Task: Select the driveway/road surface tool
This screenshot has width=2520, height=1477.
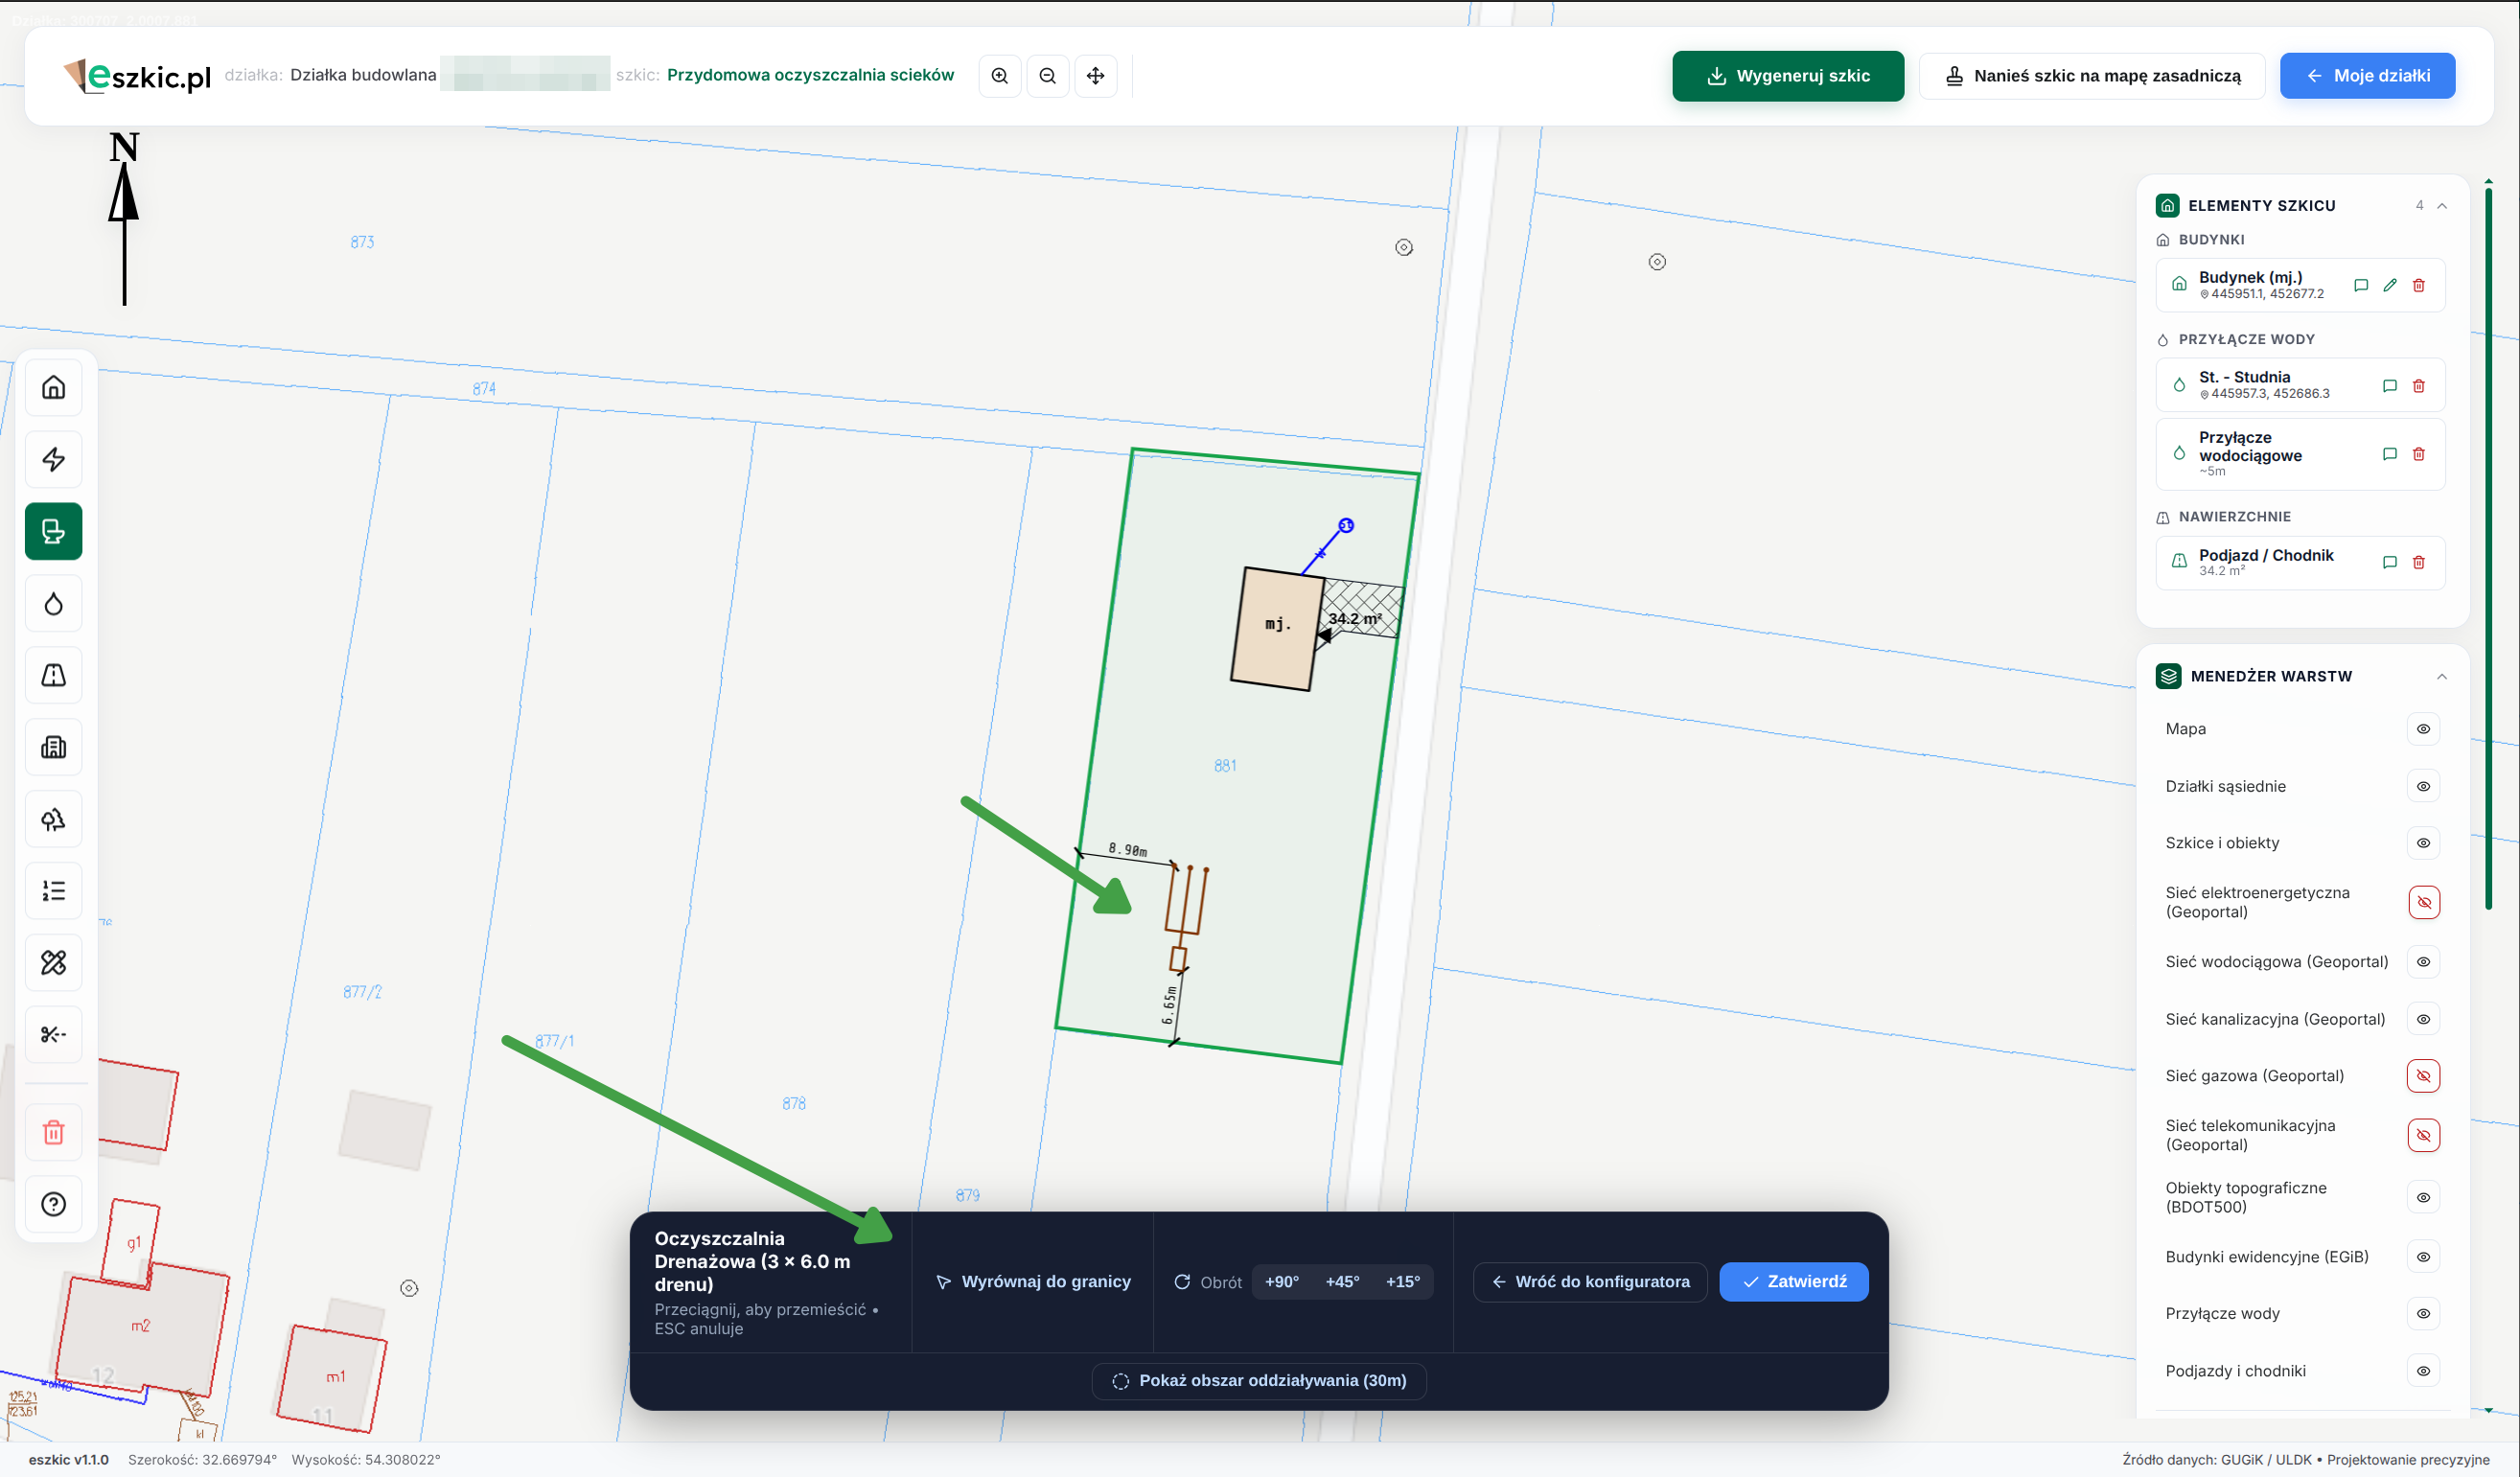Action: pyautogui.click(x=54, y=675)
